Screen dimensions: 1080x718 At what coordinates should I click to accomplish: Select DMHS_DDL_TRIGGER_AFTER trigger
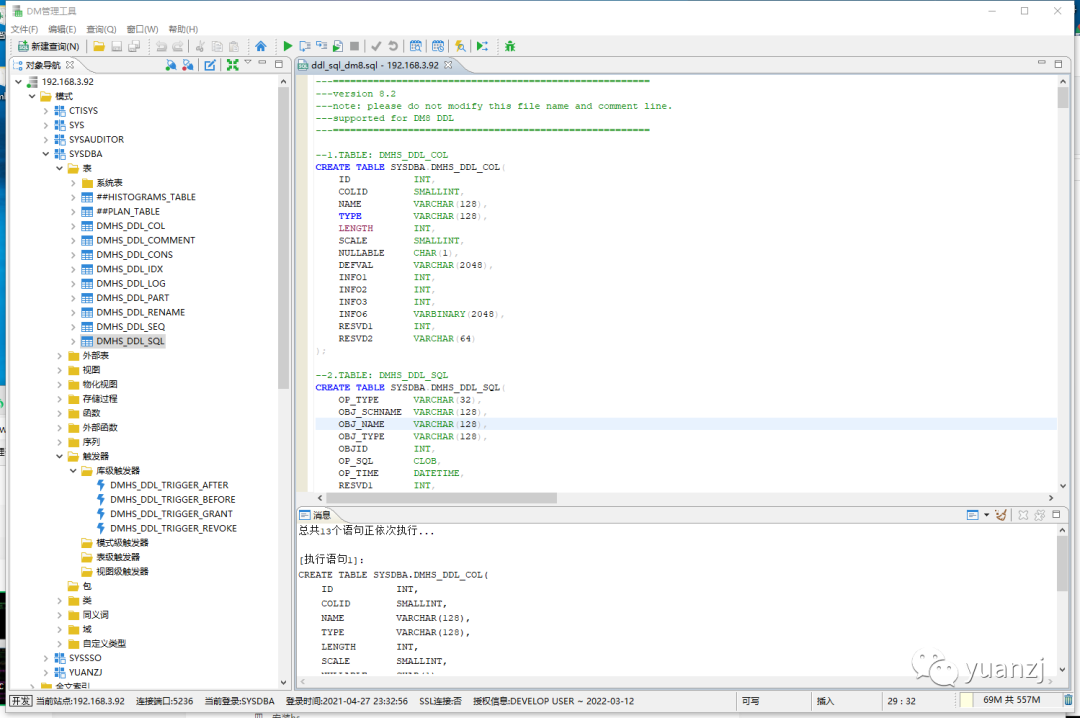(x=169, y=485)
